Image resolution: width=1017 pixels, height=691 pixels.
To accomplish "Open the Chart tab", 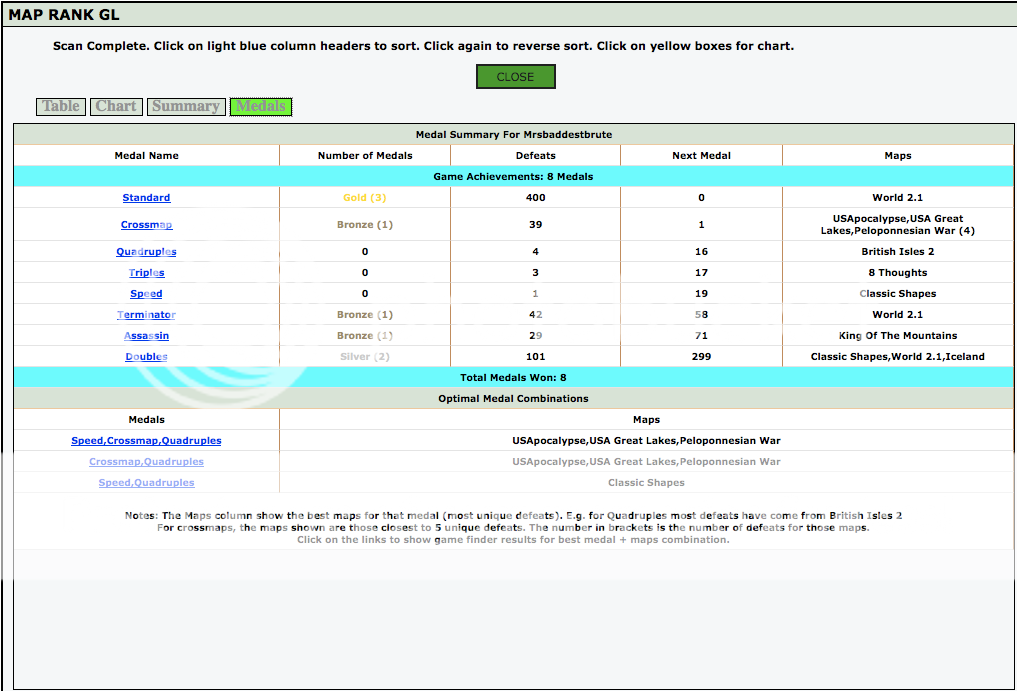I will point(116,106).
